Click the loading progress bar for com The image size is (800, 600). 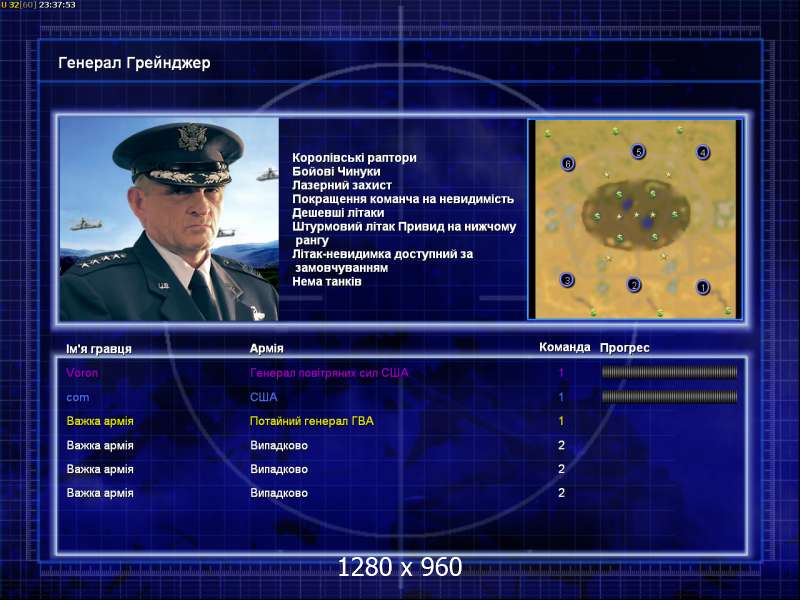[x=669, y=396]
